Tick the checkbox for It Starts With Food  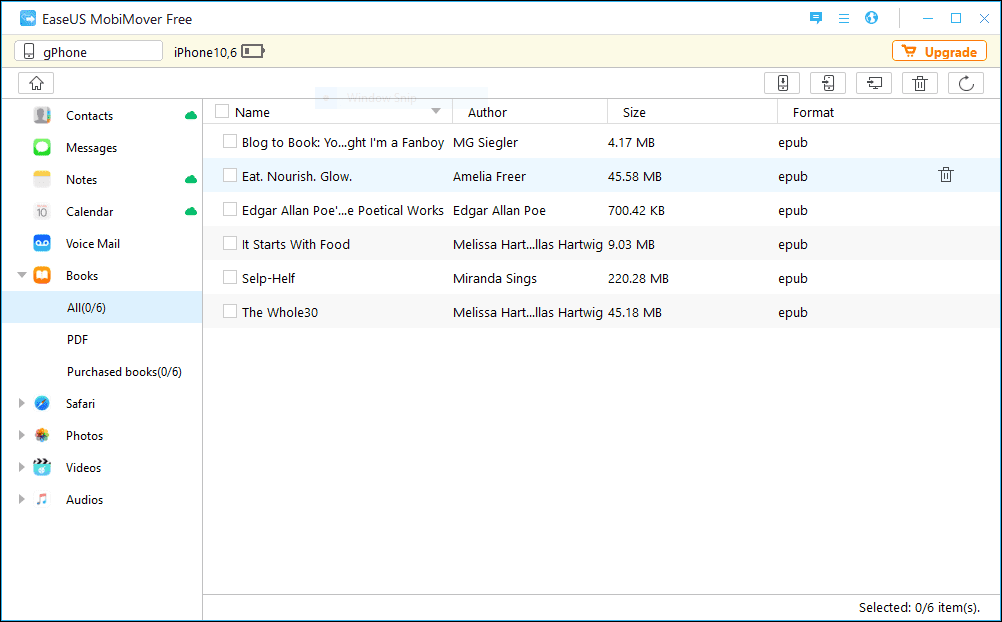230,244
